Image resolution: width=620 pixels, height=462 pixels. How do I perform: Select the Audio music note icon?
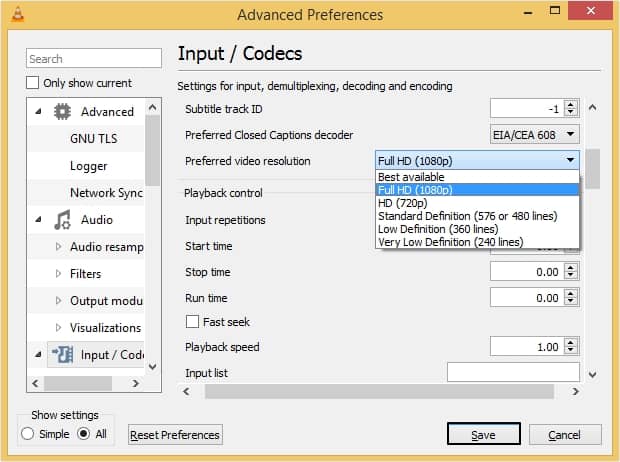click(x=62, y=220)
